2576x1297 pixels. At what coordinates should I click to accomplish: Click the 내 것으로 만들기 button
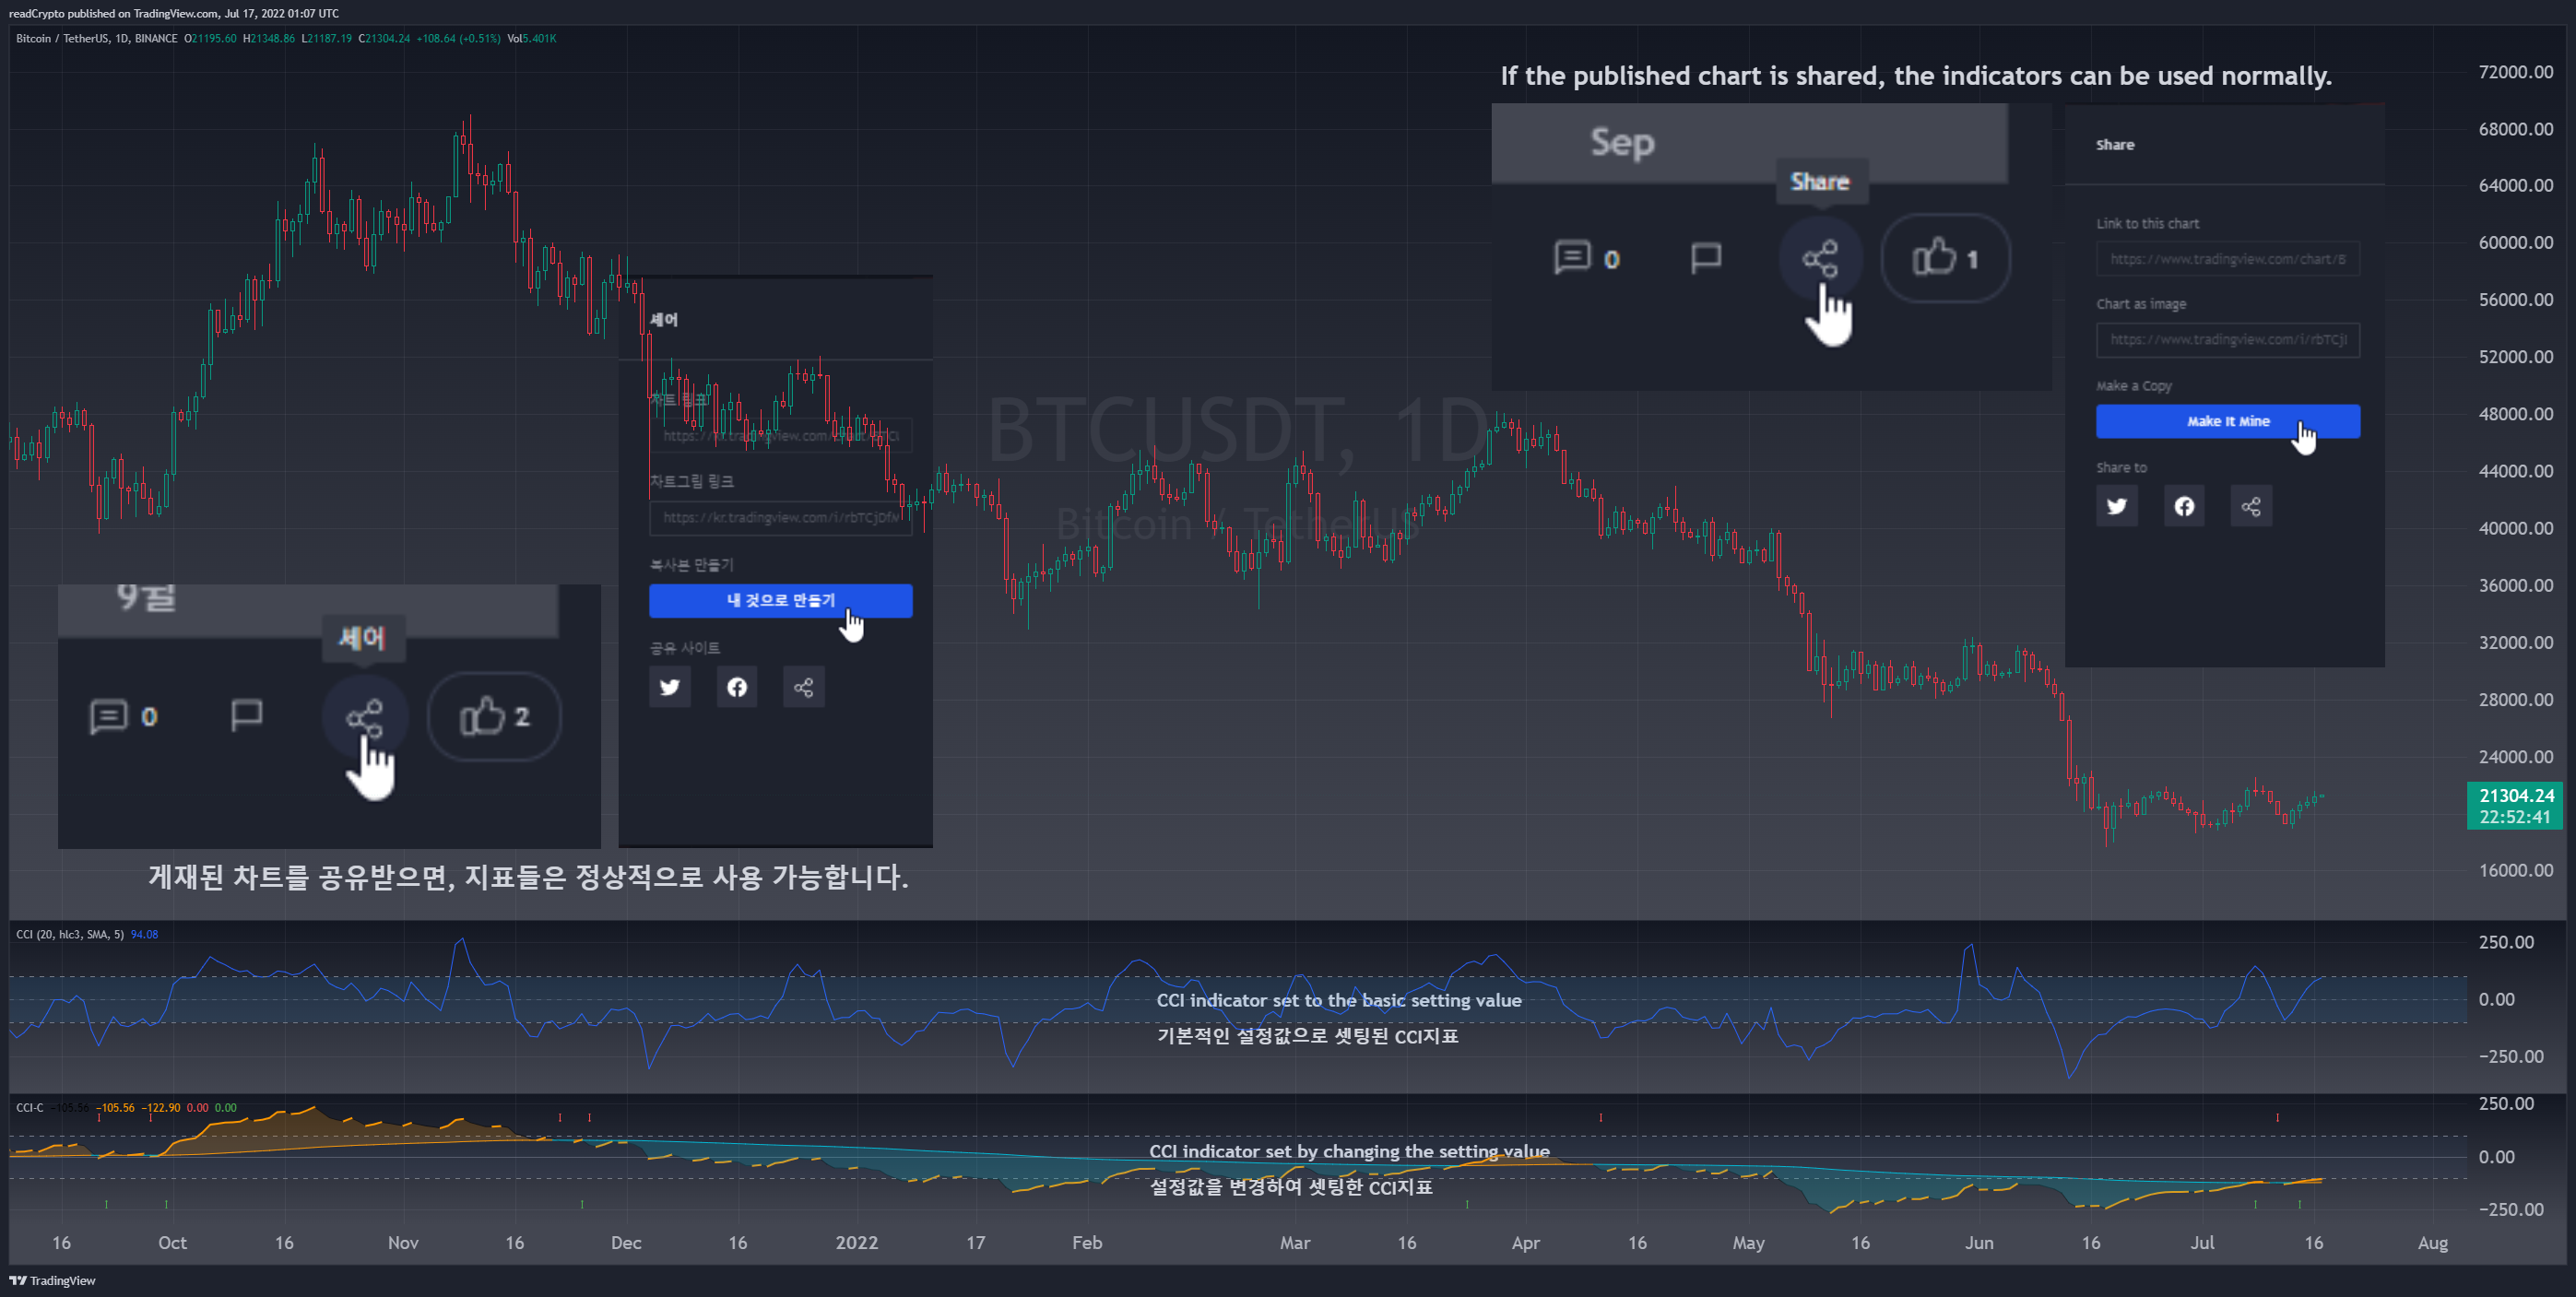click(780, 600)
